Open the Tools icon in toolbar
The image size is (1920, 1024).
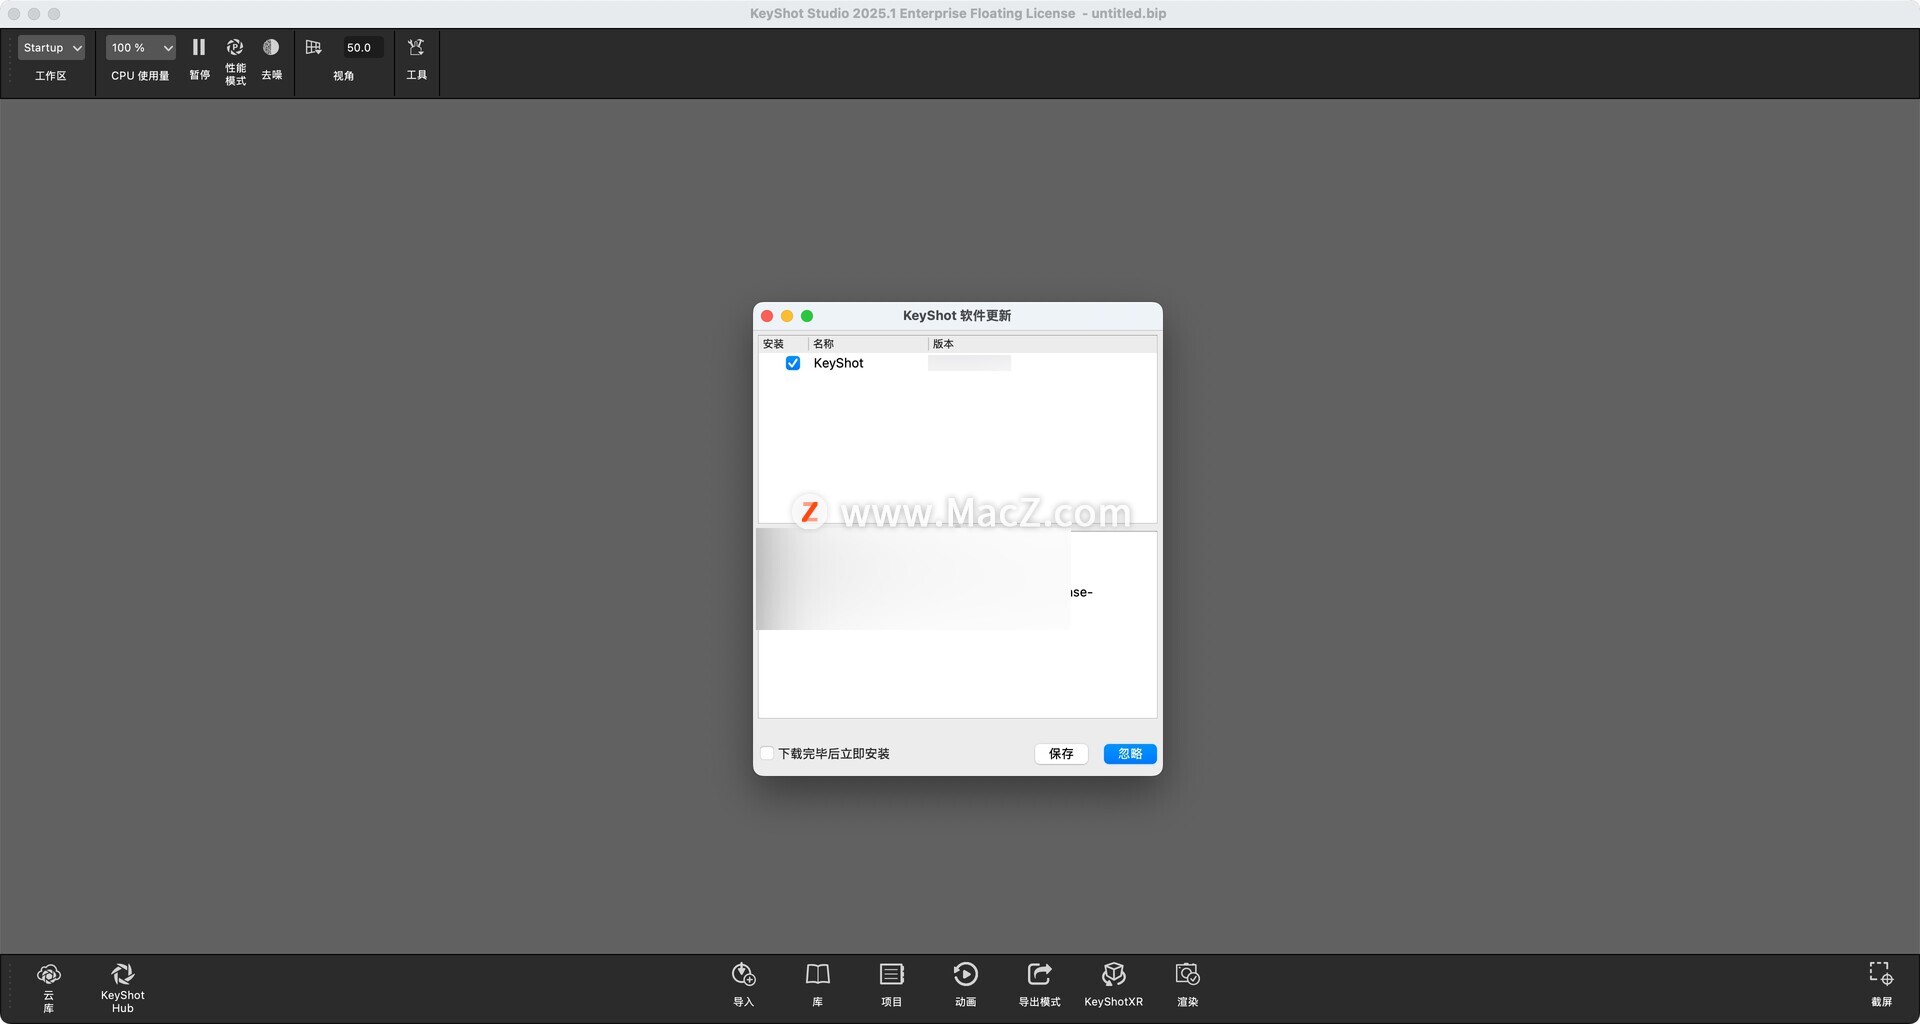(x=416, y=47)
